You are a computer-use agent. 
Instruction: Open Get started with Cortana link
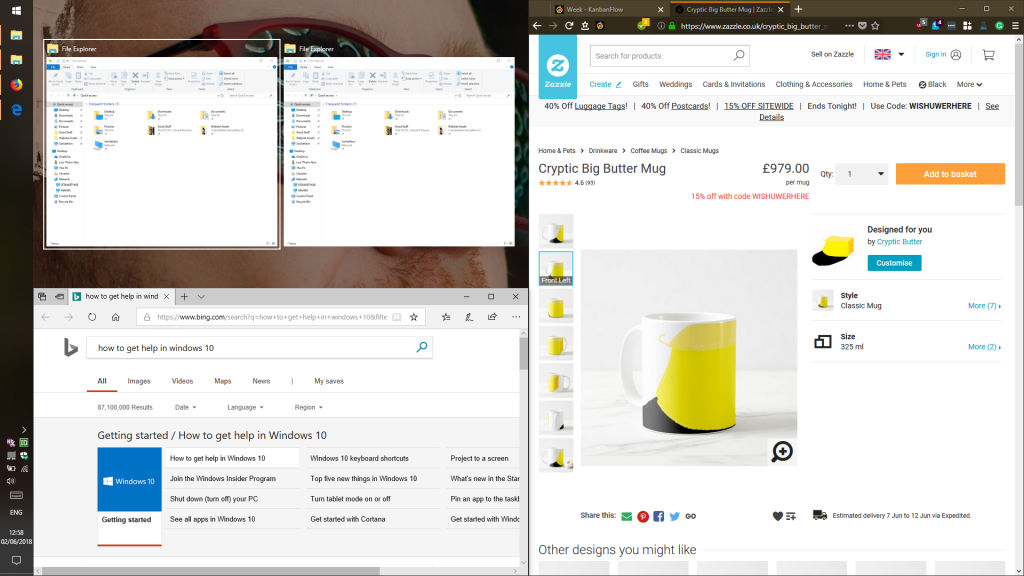tap(348, 519)
